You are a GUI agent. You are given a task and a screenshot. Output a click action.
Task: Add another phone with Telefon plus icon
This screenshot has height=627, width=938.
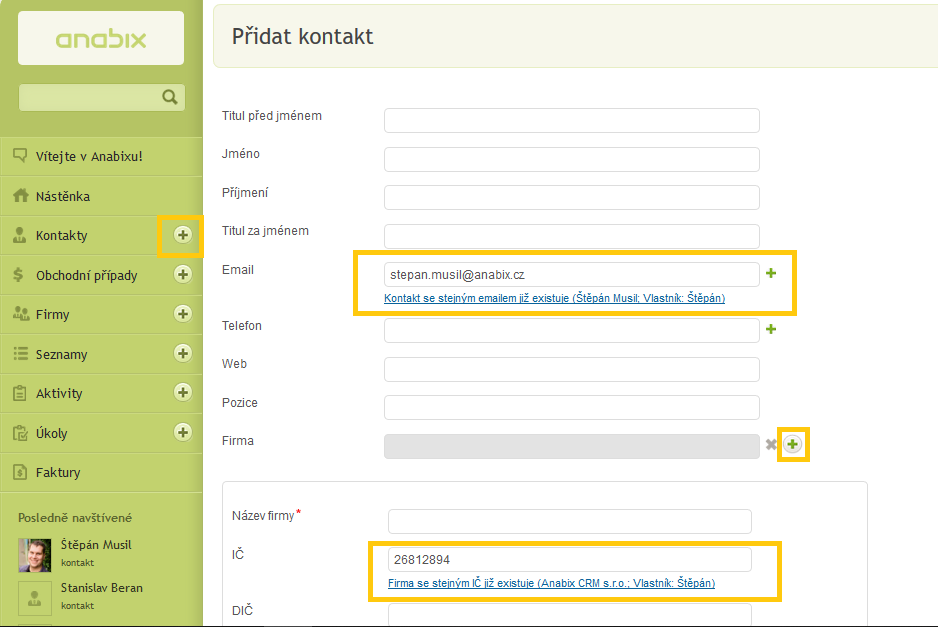coord(771,329)
